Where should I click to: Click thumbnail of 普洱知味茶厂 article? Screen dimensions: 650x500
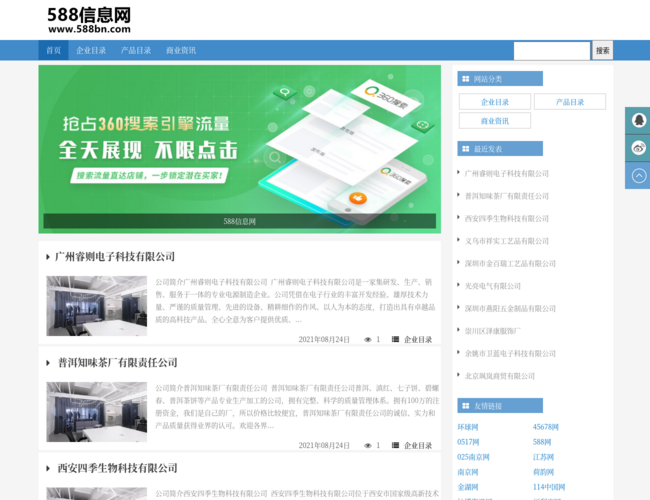click(x=97, y=412)
